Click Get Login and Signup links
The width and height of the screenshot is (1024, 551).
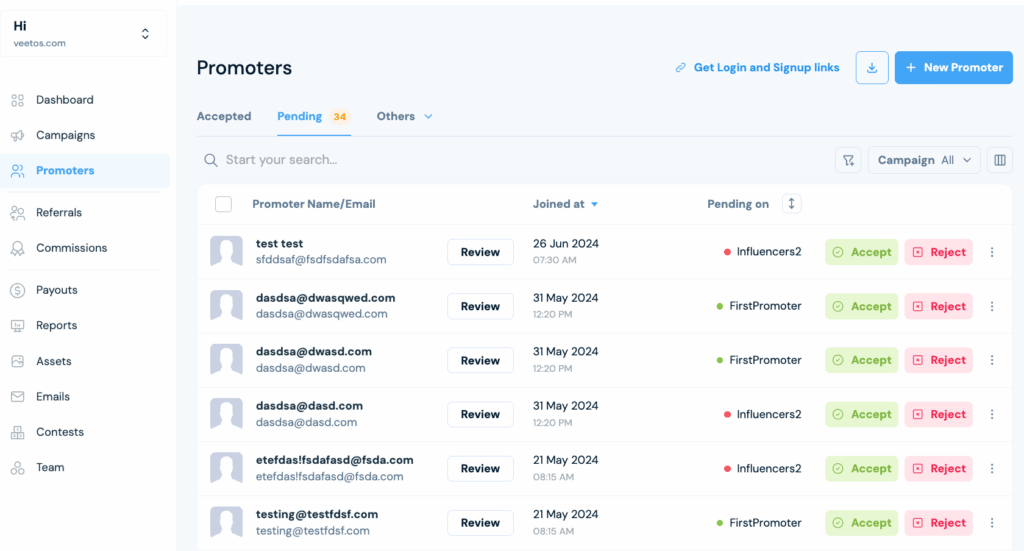[x=757, y=67]
